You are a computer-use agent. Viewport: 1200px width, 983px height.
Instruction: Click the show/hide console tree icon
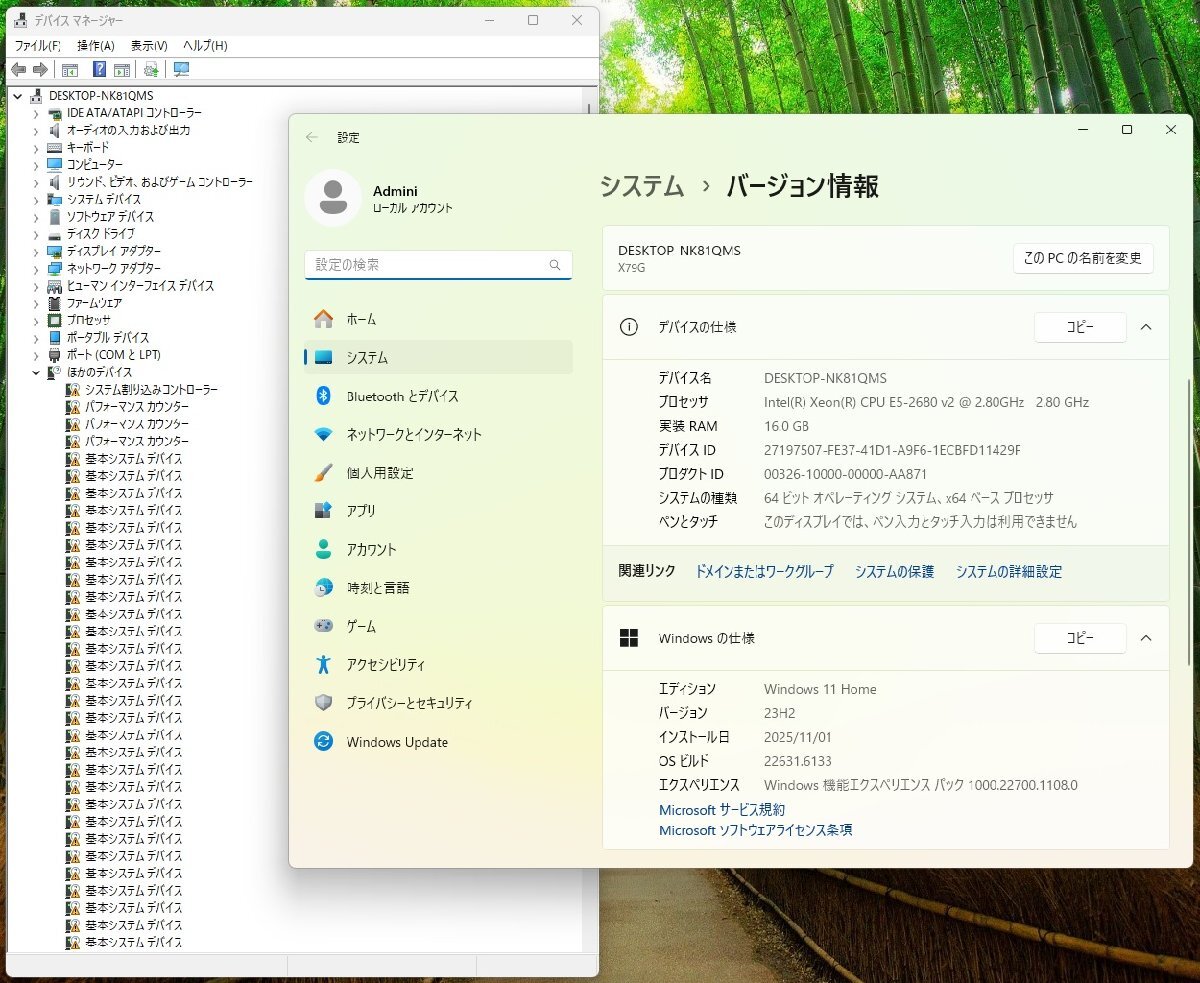[x=70, y=69]
